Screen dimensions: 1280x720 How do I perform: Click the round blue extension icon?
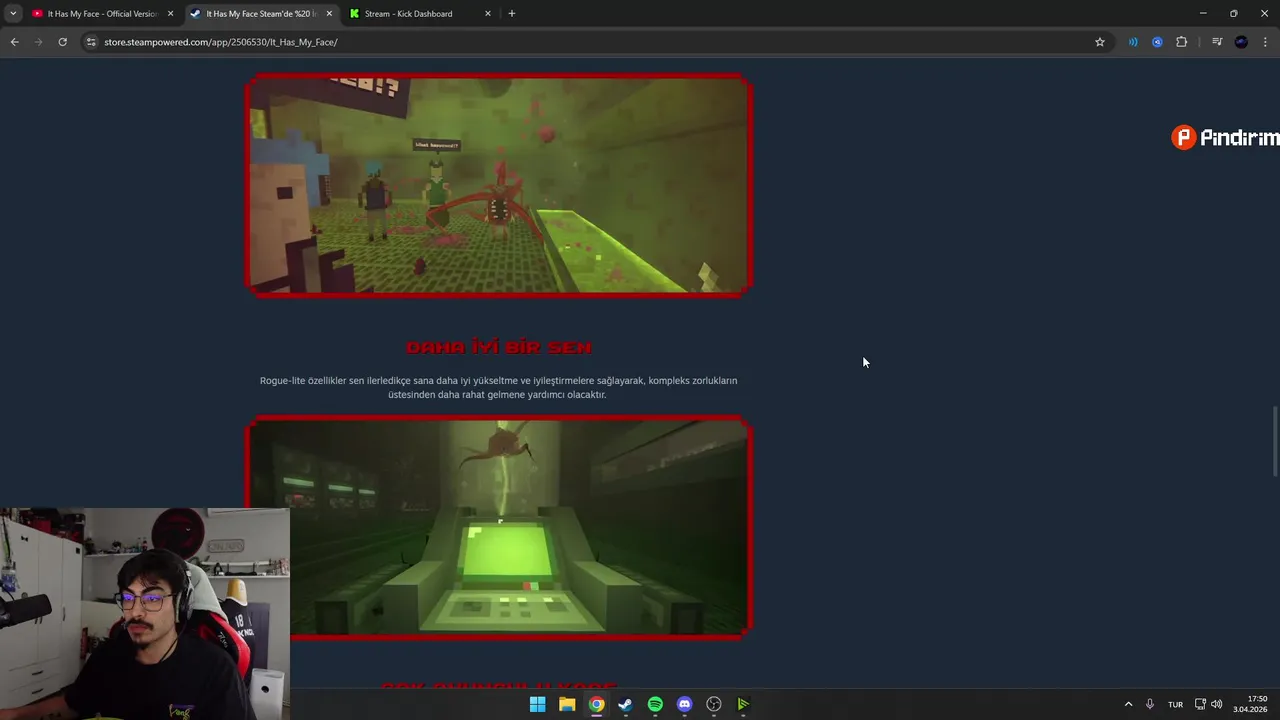coord(1157,42)
